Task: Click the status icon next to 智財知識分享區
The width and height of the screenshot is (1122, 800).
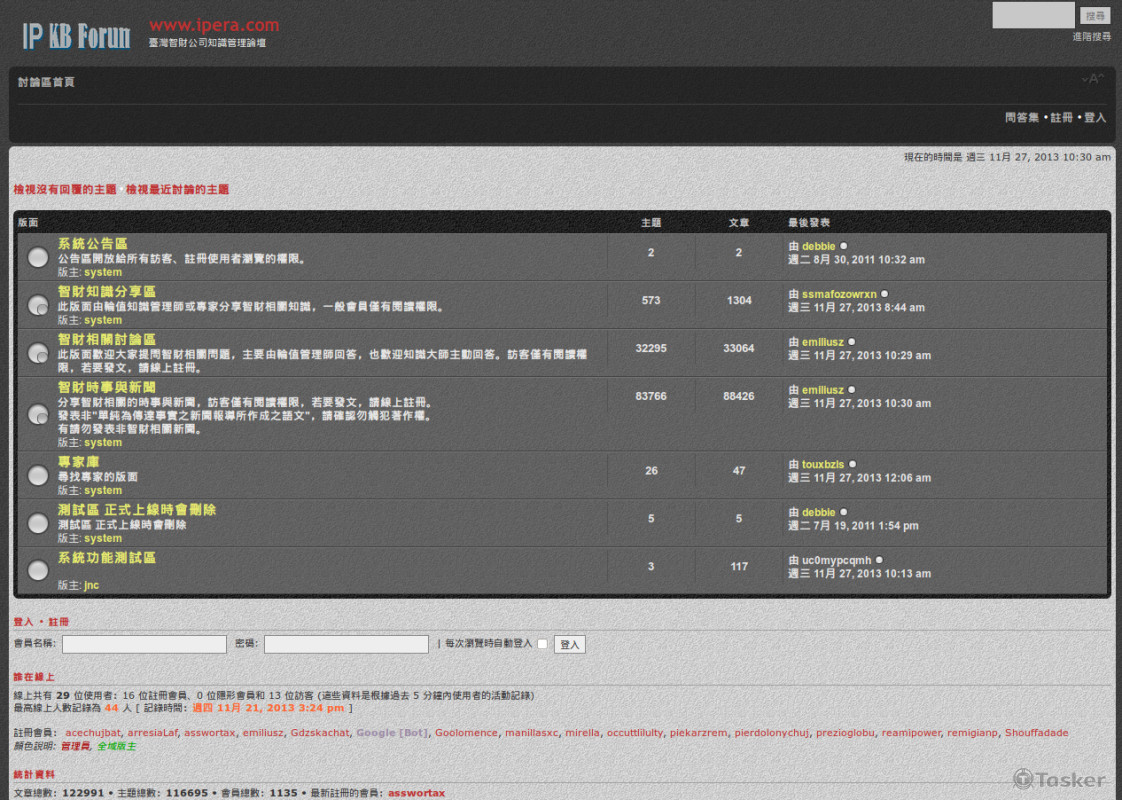Action: pos(38,305)
